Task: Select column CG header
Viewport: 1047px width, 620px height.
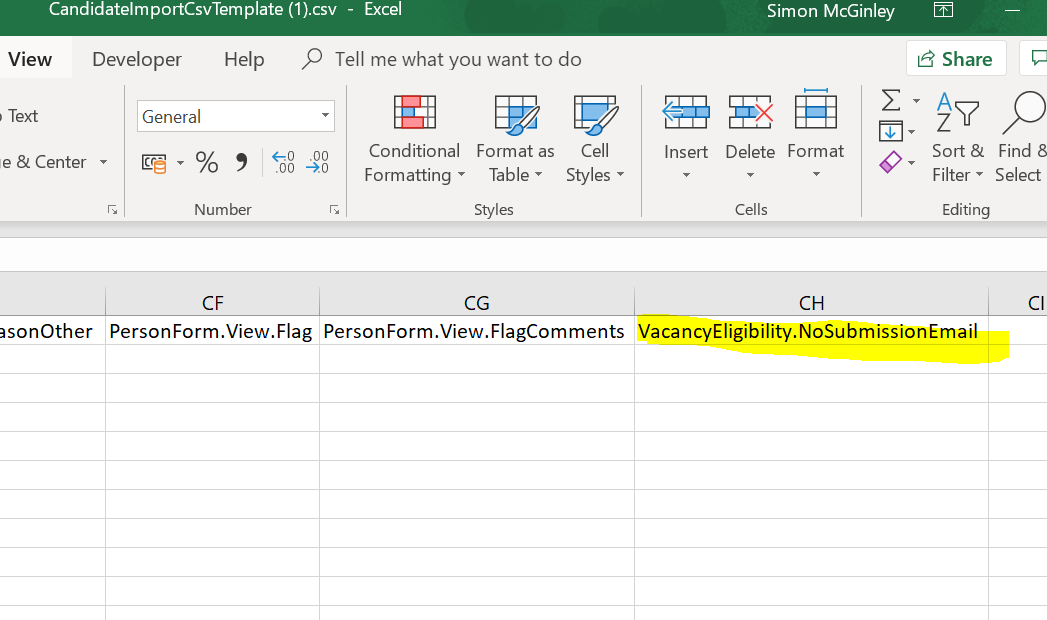Action: coord(477,302)
